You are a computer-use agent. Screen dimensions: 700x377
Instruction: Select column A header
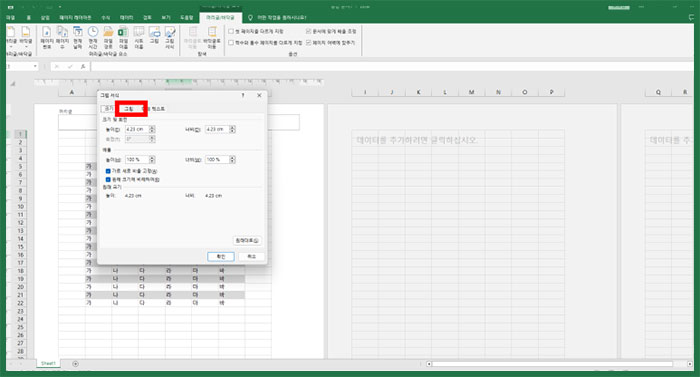72,92
